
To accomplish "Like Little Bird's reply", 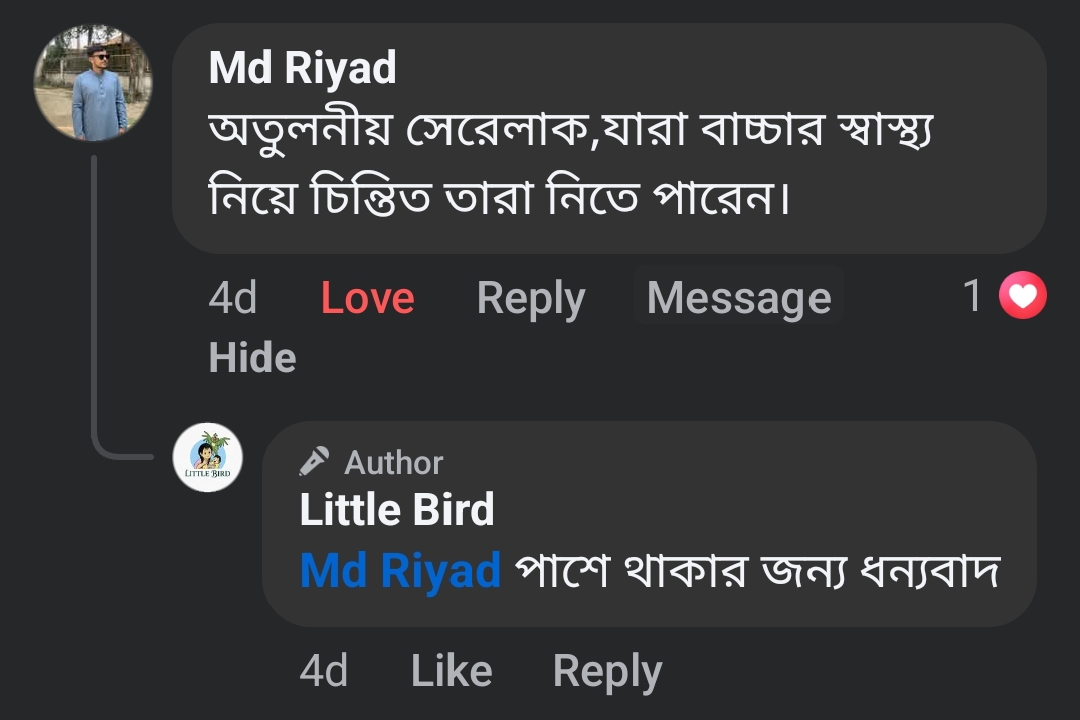I will [451, 671].
